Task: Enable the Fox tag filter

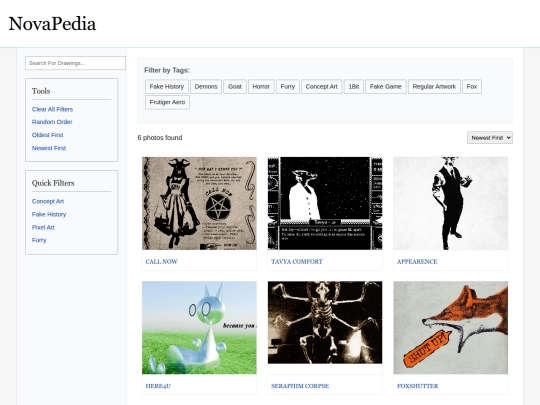Action: click(472, 86)
